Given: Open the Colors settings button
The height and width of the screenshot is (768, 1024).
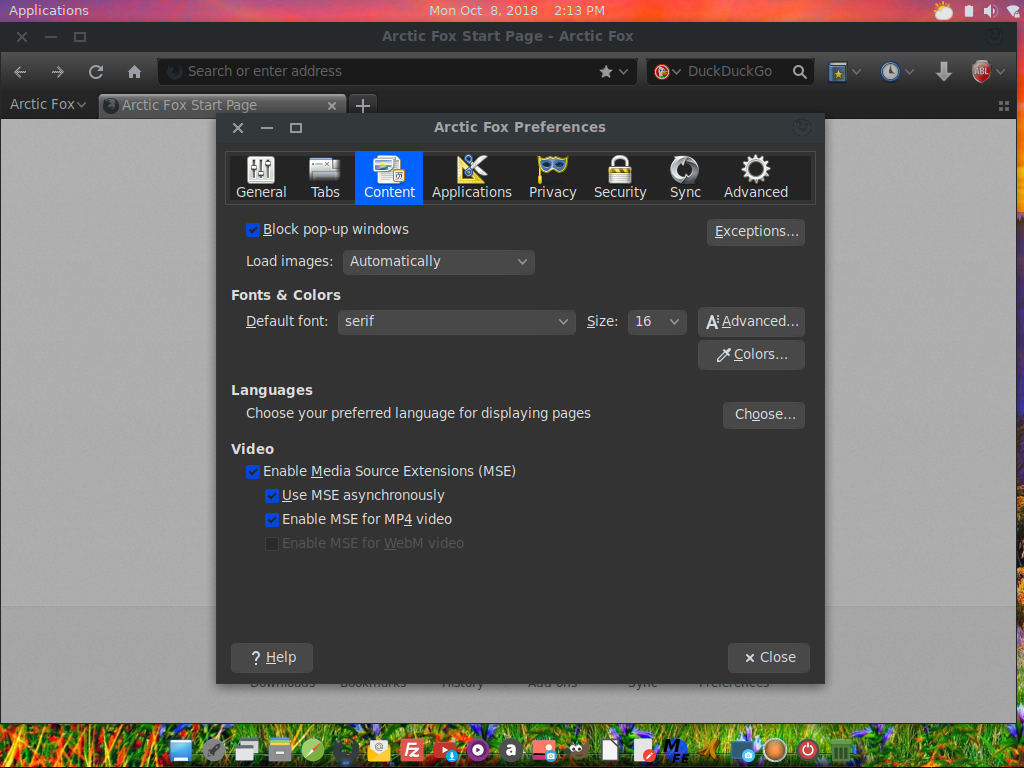Looking at the screenshot, I should (x=751, y=355).
